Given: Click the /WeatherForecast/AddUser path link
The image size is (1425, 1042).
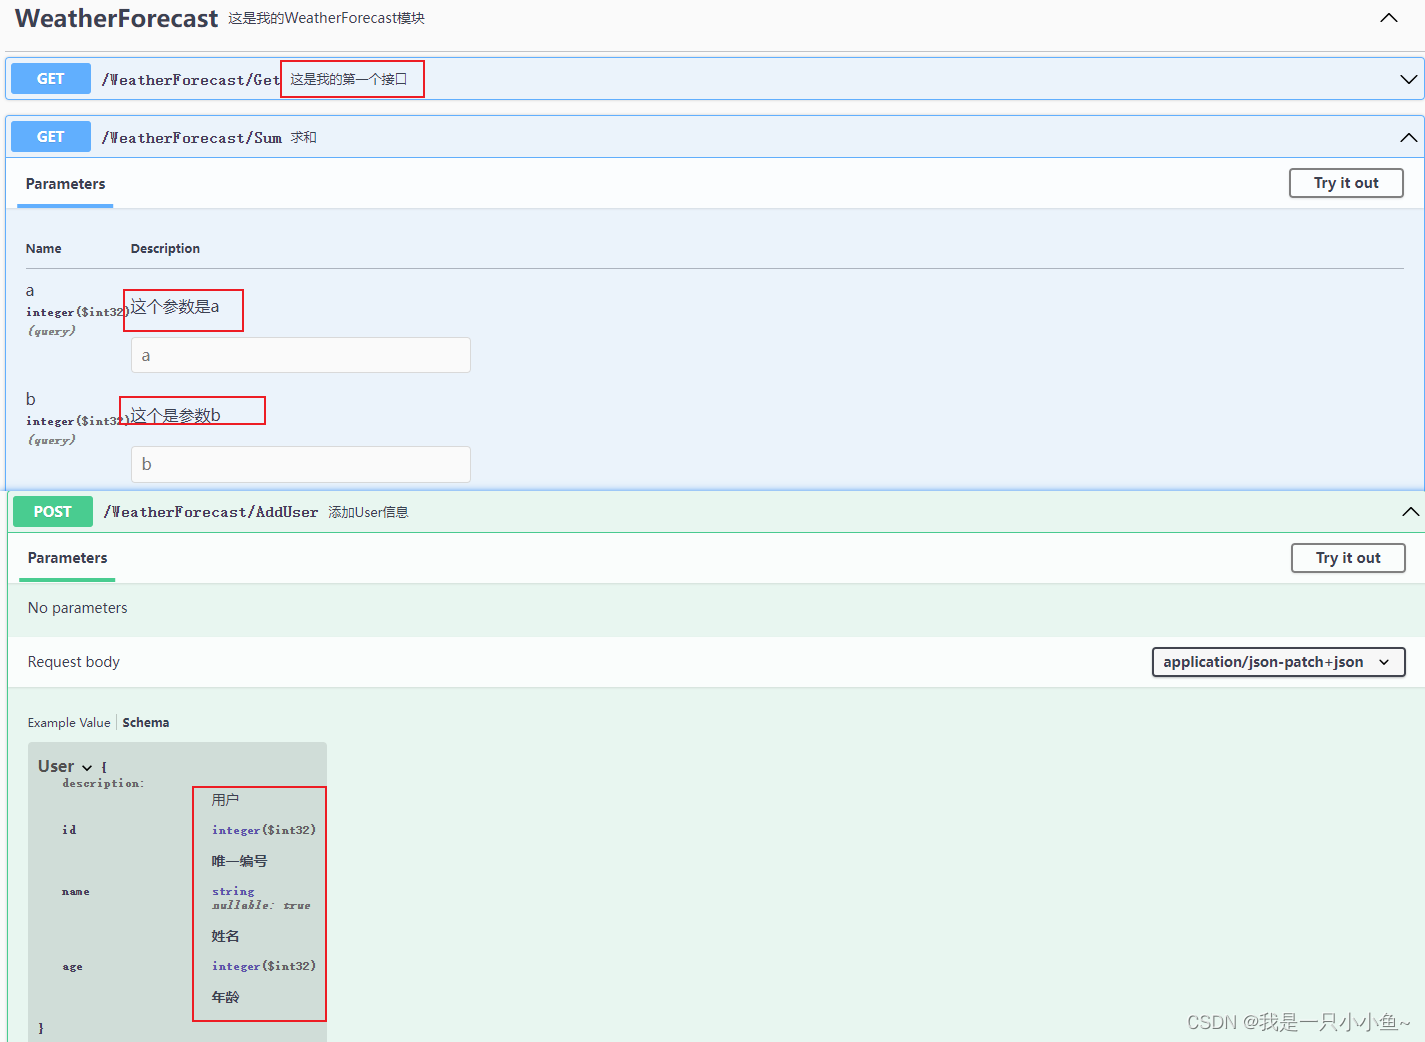Looking at the screenshot, I should click(210, 512).
